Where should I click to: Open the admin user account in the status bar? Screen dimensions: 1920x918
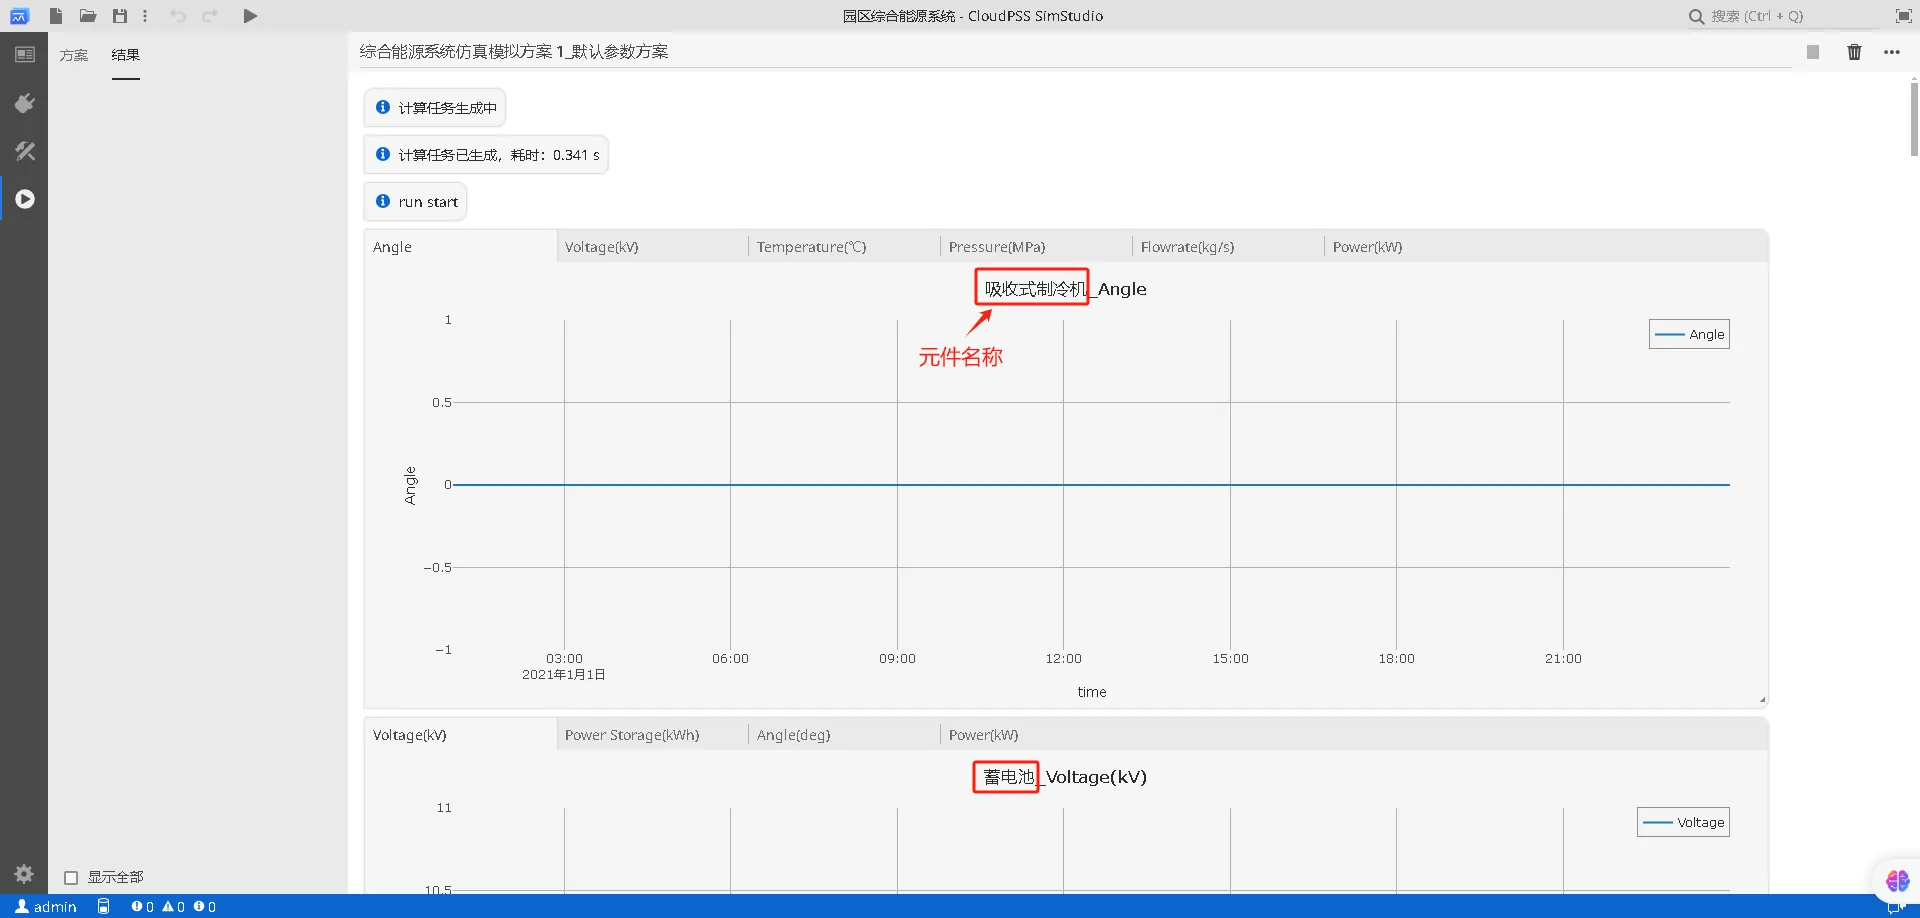click(x=46, y=906)
